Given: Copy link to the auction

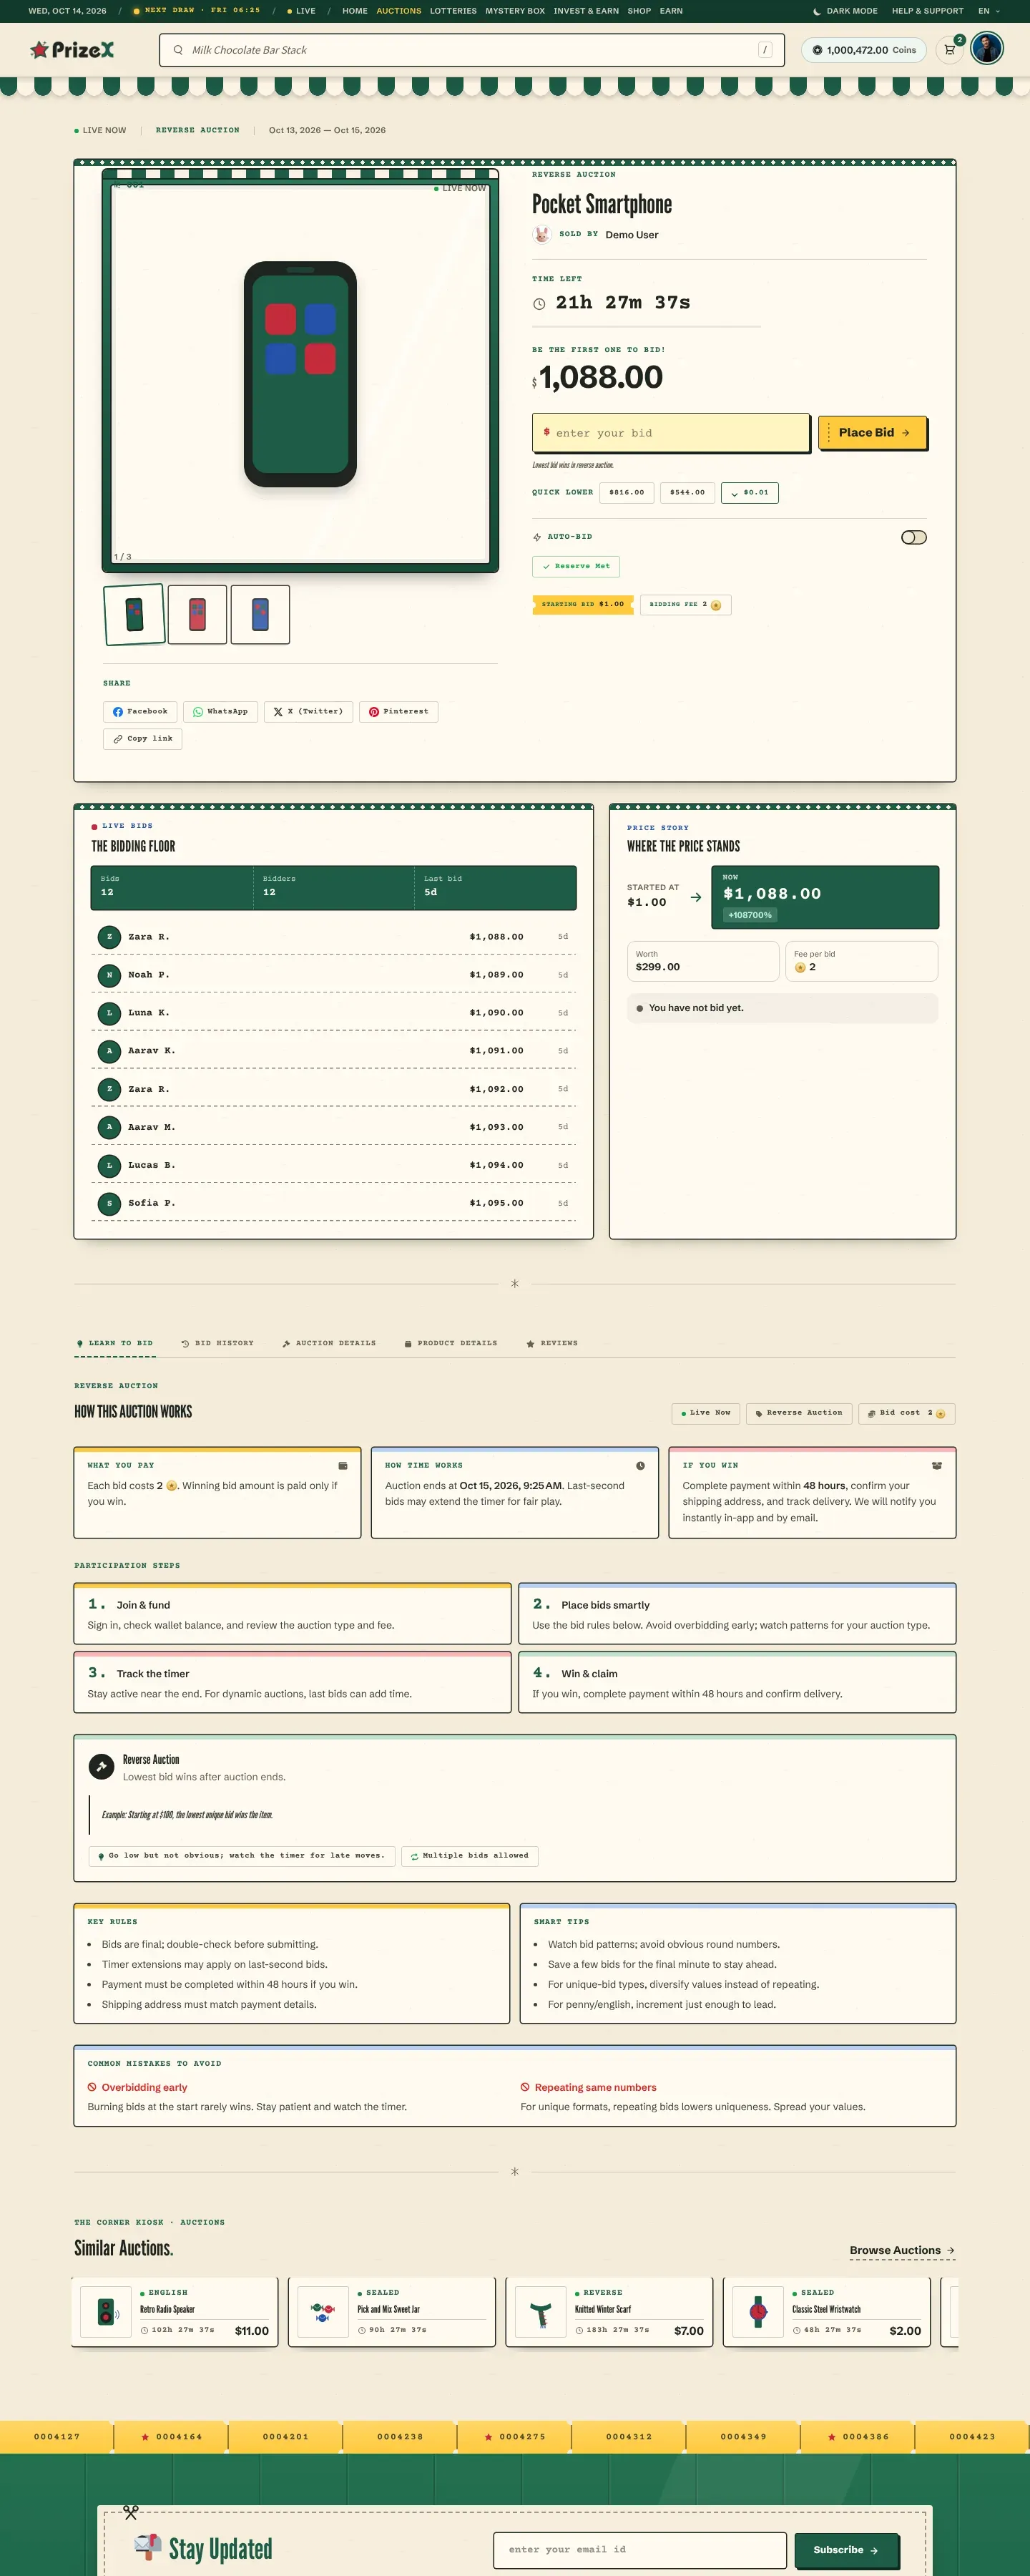Looking at the screenshot, I should [142, 738].
